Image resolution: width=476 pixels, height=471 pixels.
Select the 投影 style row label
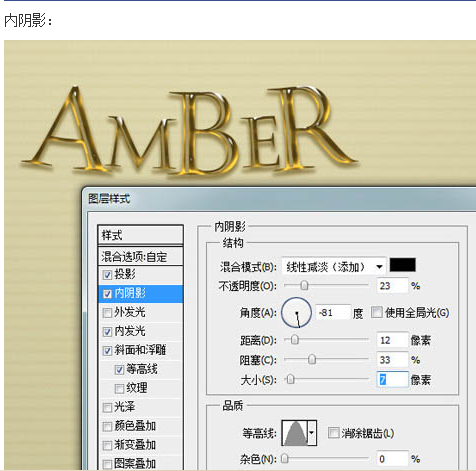pos(125,274)
